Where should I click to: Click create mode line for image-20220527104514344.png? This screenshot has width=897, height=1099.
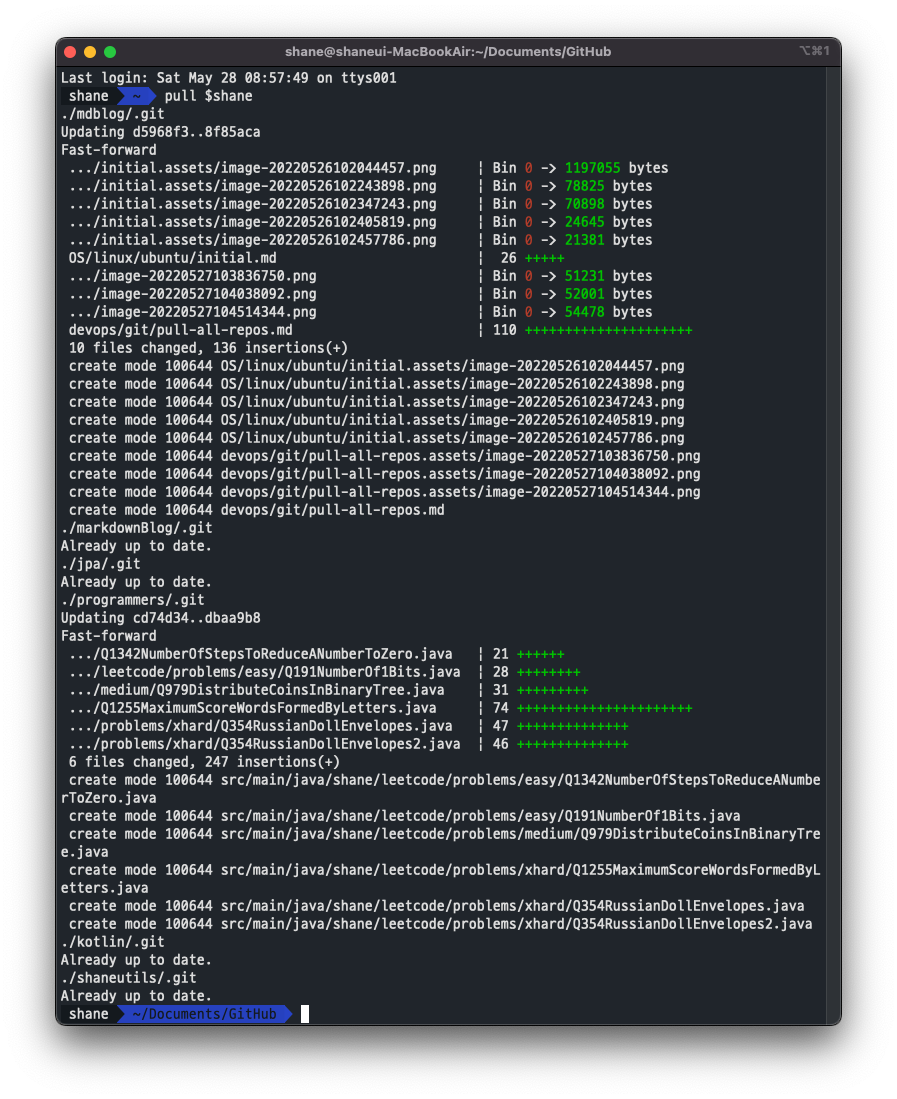385,492
